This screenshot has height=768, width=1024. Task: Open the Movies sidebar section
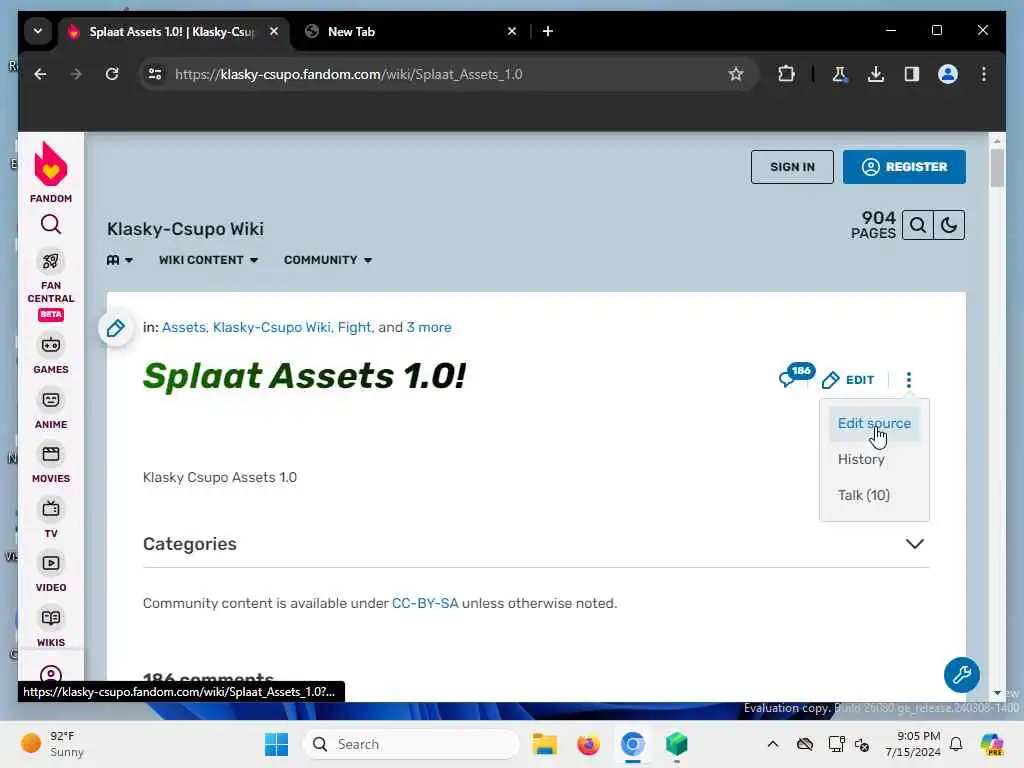(51, 463)
